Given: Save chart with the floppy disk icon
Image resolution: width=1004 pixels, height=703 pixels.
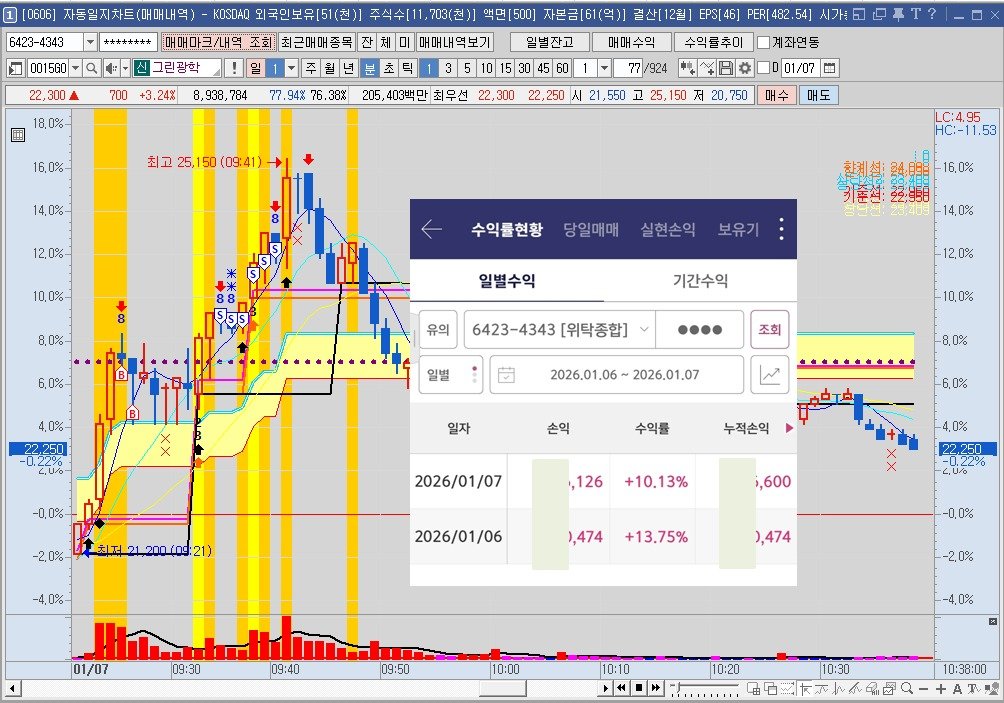Looking at the screenshot, I should click(726, 68).
